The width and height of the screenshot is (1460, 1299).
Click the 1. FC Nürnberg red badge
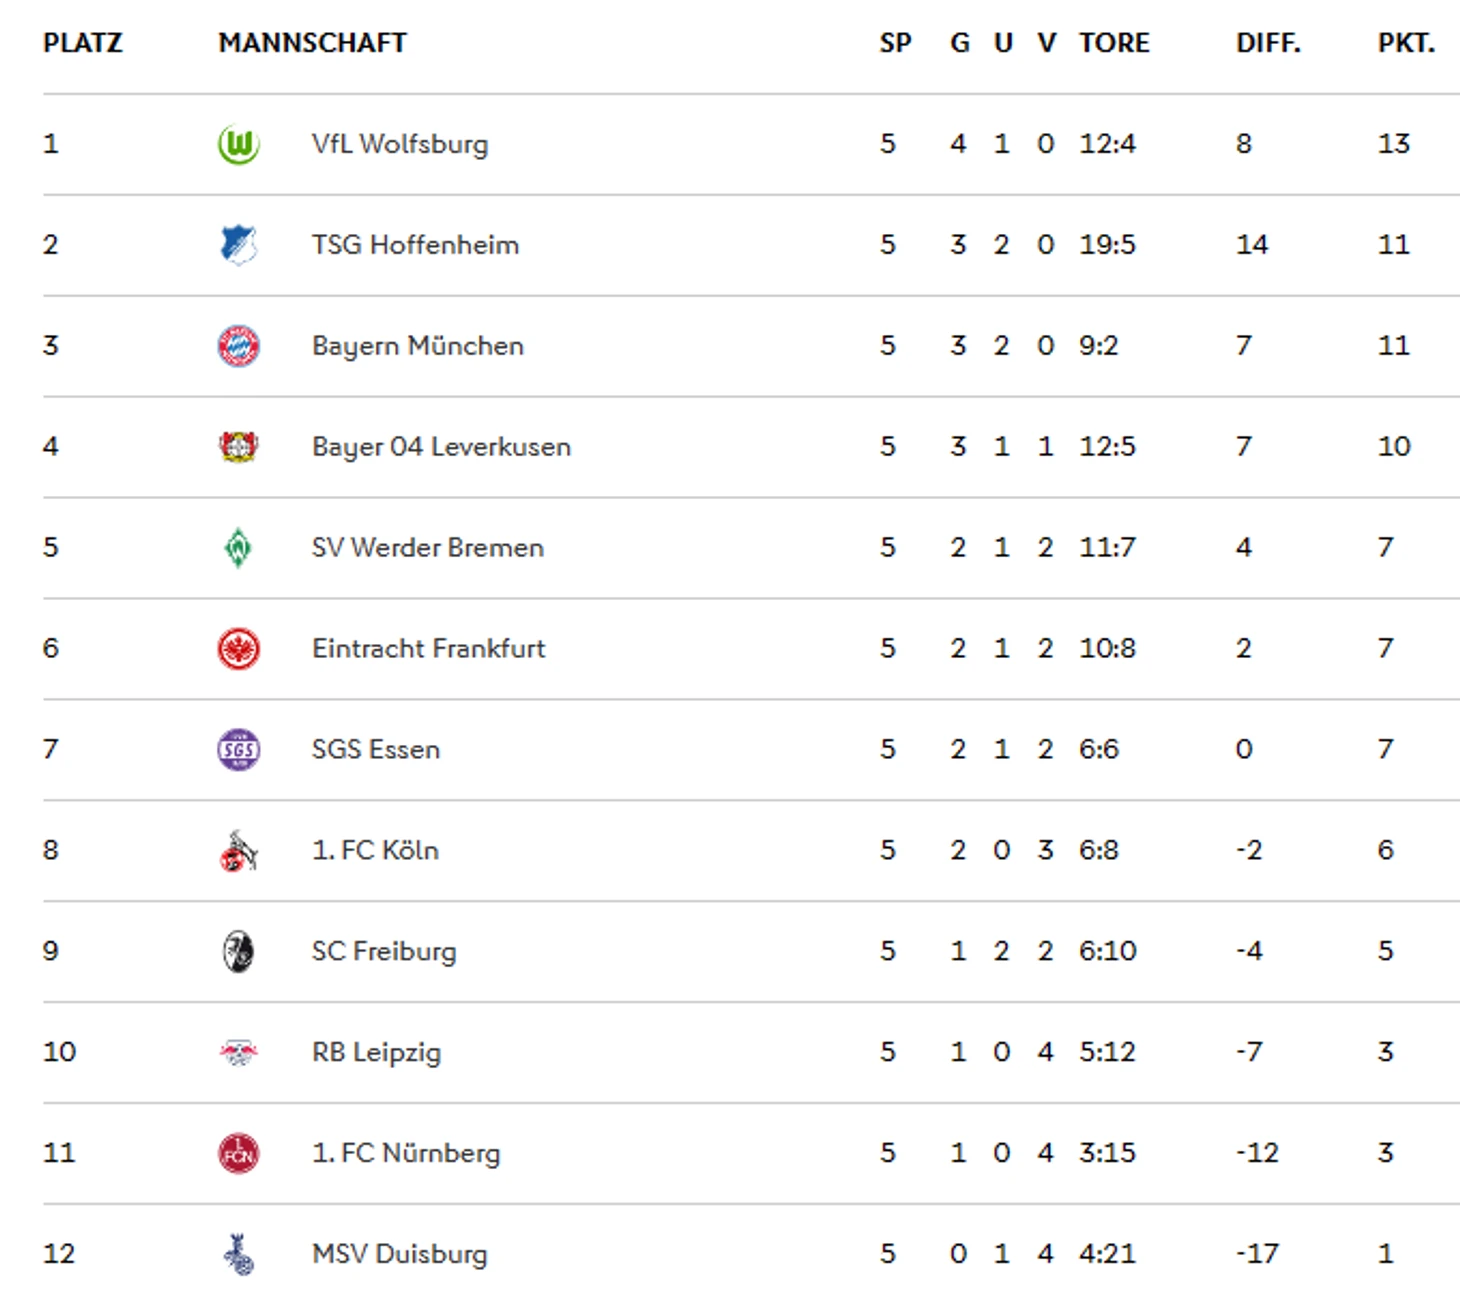tap(239, 1153)
